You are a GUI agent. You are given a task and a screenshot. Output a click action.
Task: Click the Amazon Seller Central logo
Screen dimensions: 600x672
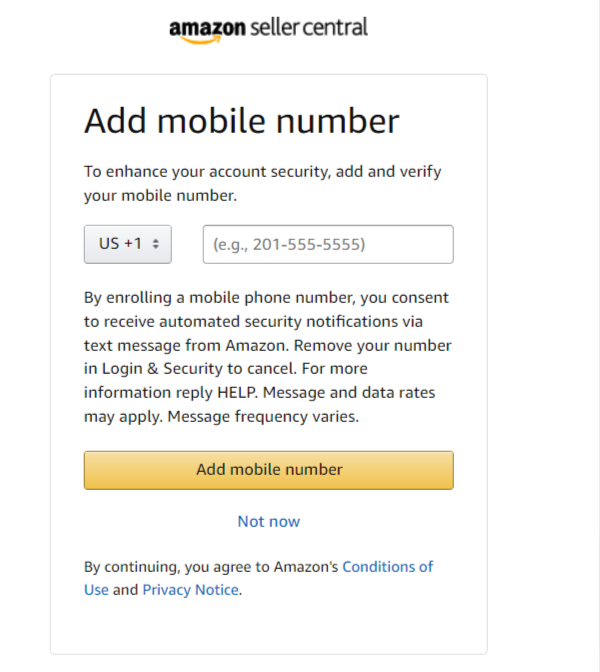click(x=268, y=28)
